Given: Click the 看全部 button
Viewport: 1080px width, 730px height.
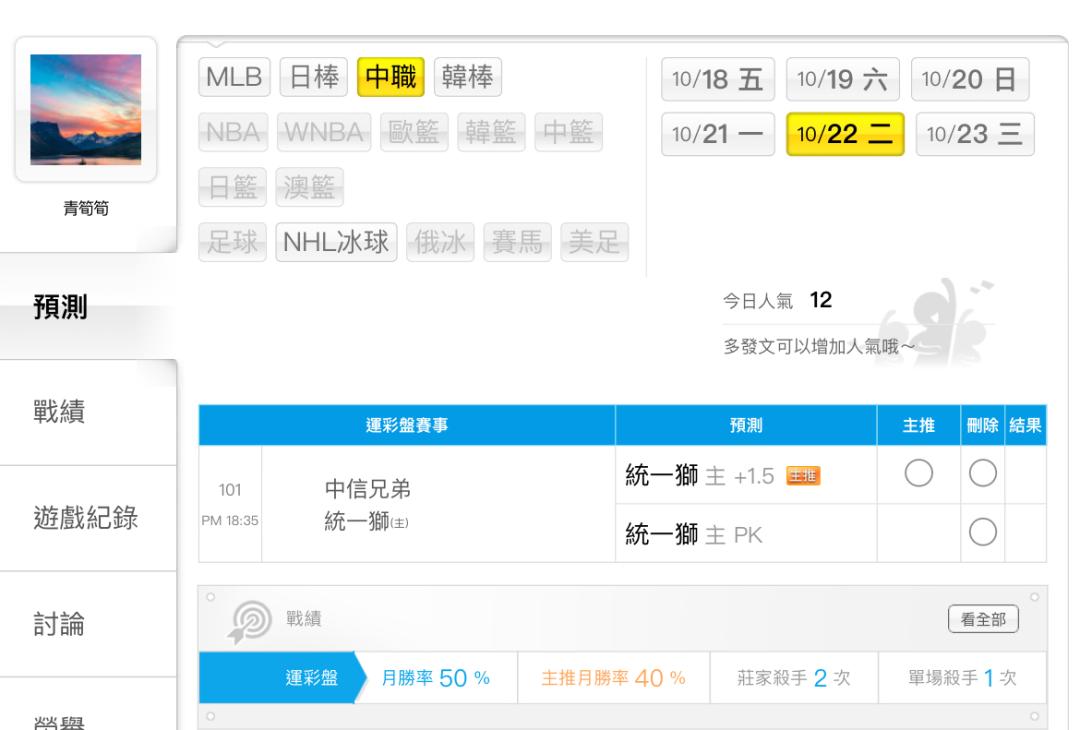Looking at the screenshot, I should [x=984, y=620].
